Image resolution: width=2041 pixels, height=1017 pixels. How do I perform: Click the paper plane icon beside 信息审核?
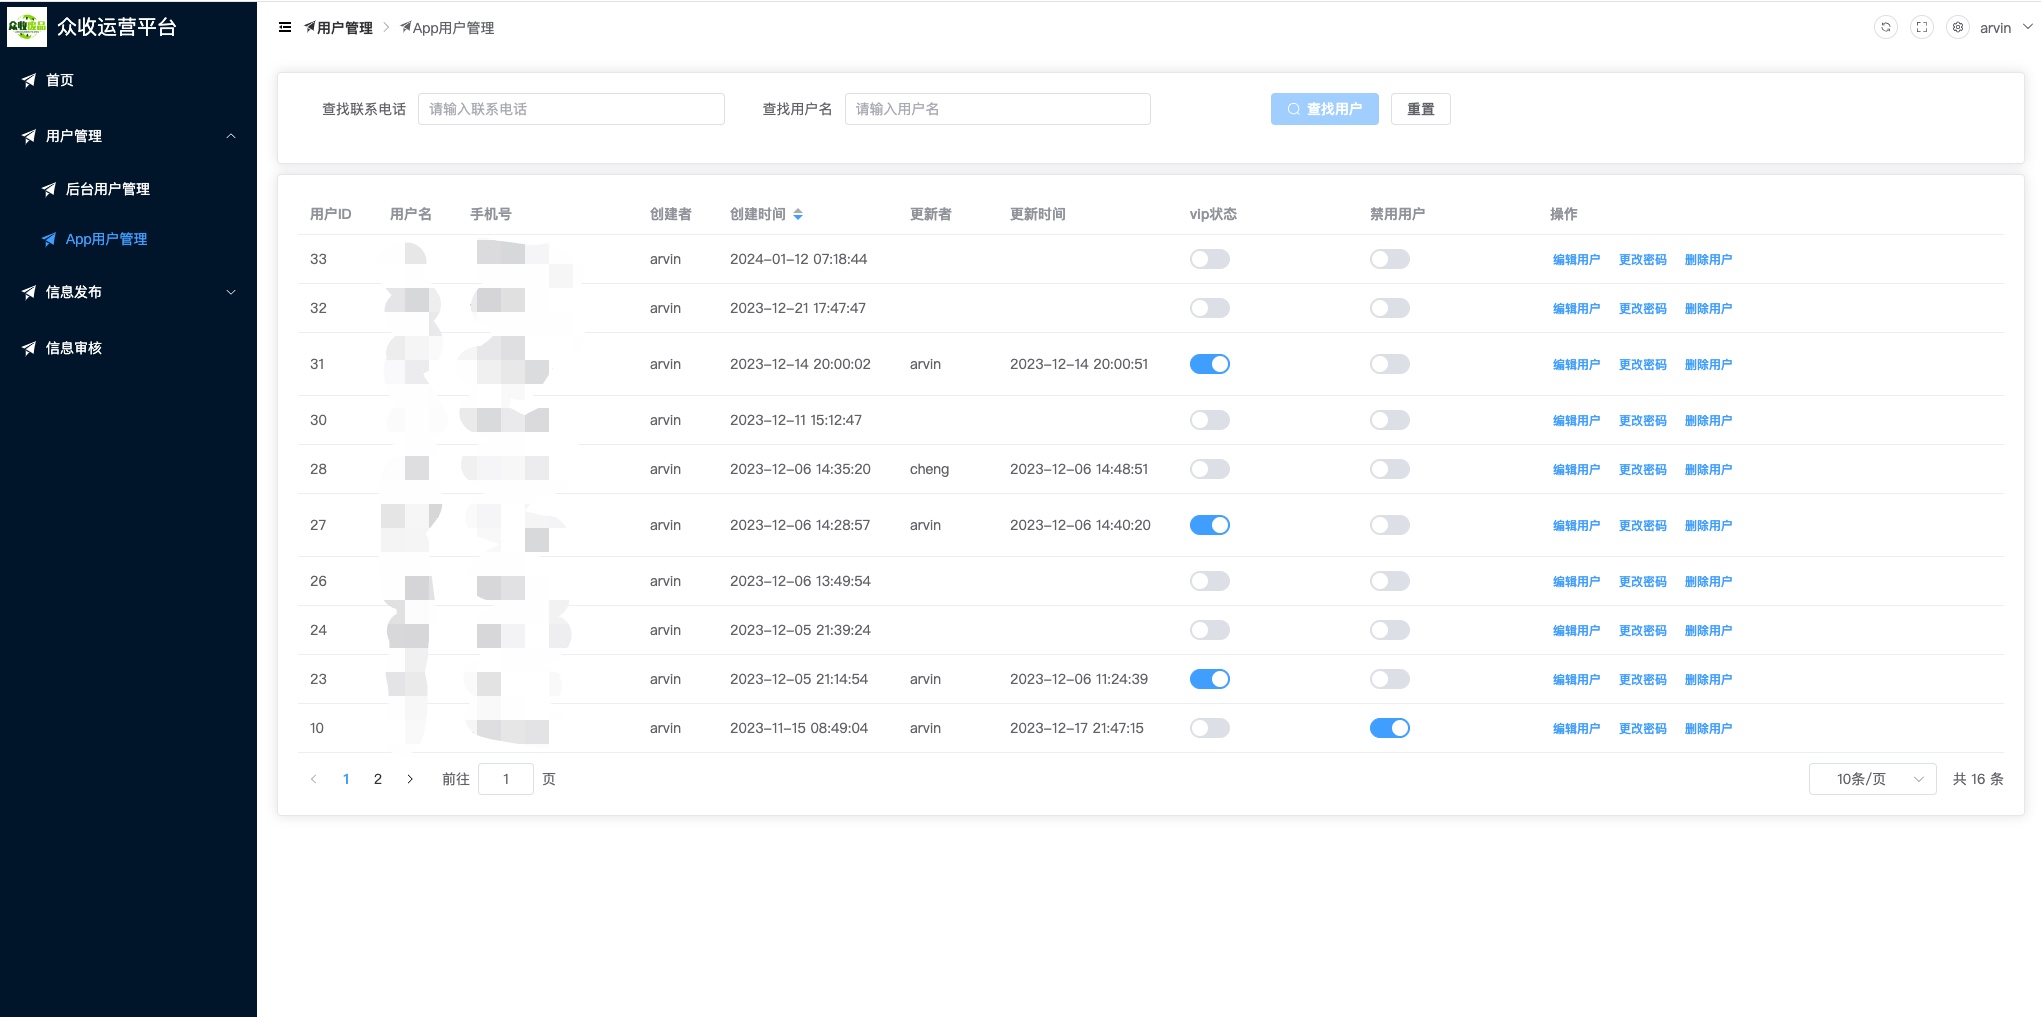tap(29, 348)
